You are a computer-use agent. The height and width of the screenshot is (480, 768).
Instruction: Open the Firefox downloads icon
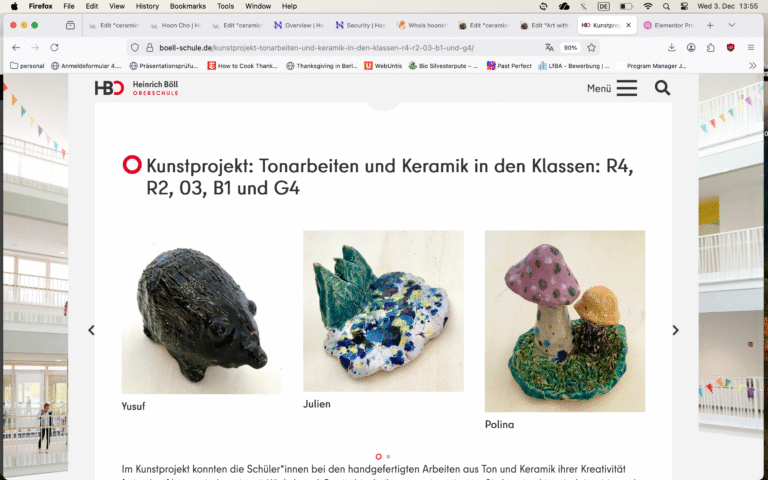[x=672, y=48]
